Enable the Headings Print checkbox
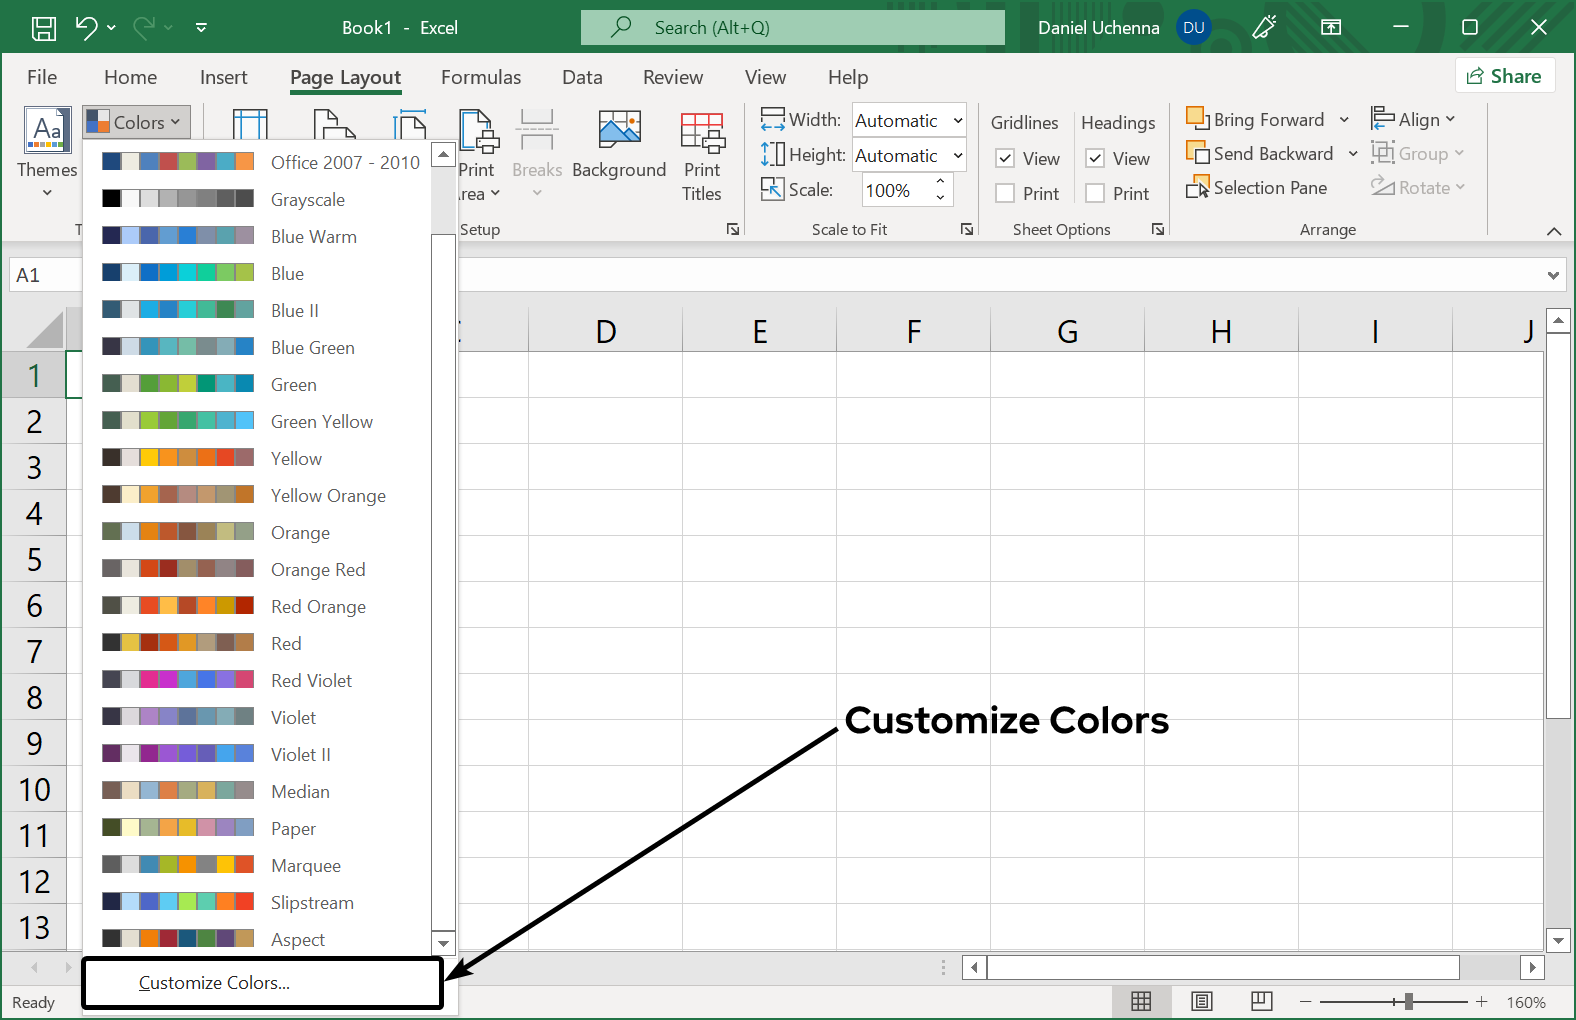 pos(1096,194)
